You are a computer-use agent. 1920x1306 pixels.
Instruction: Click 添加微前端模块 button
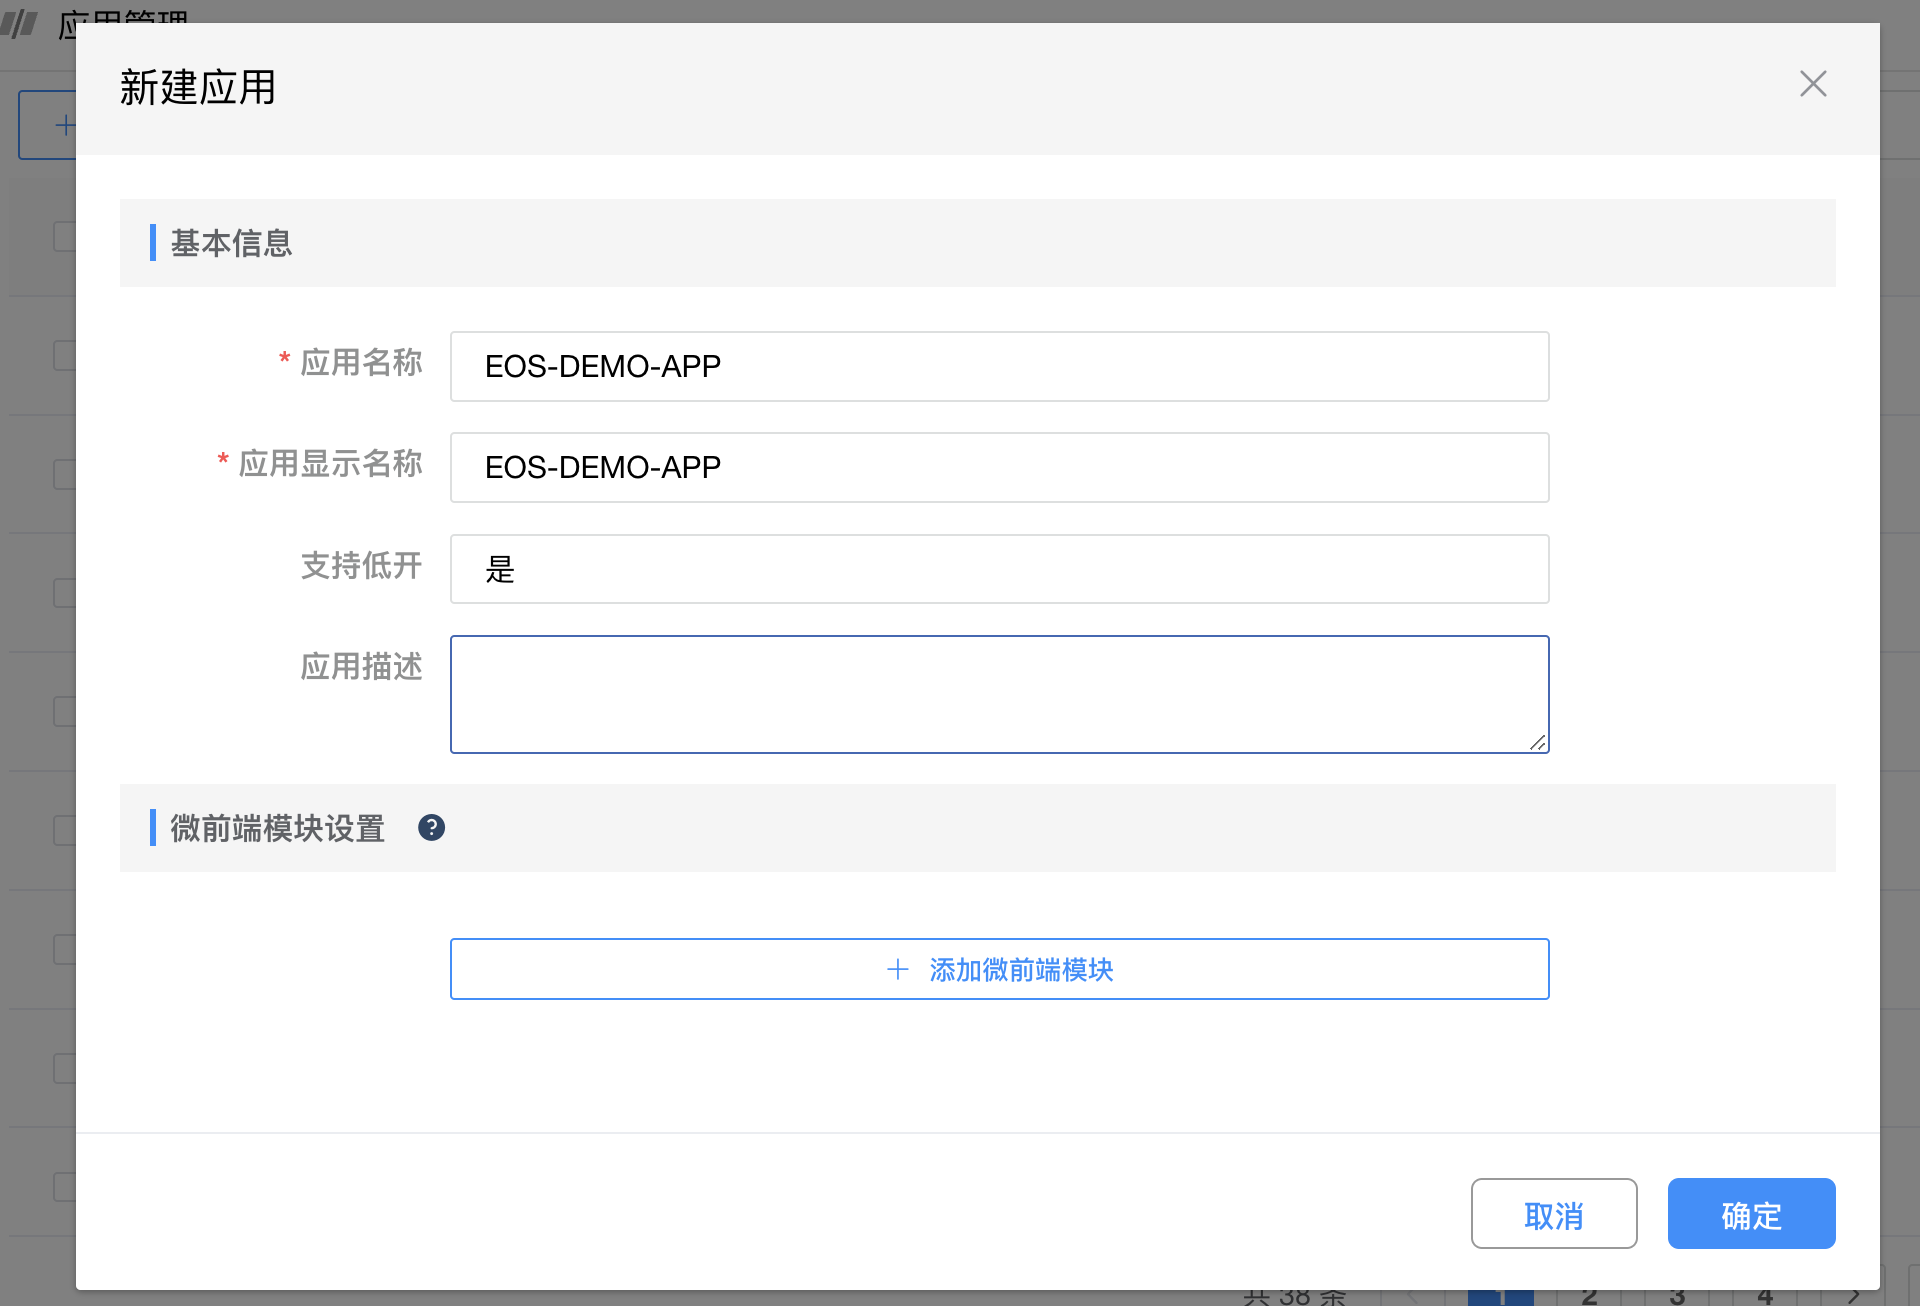click(x=998, y=969)
